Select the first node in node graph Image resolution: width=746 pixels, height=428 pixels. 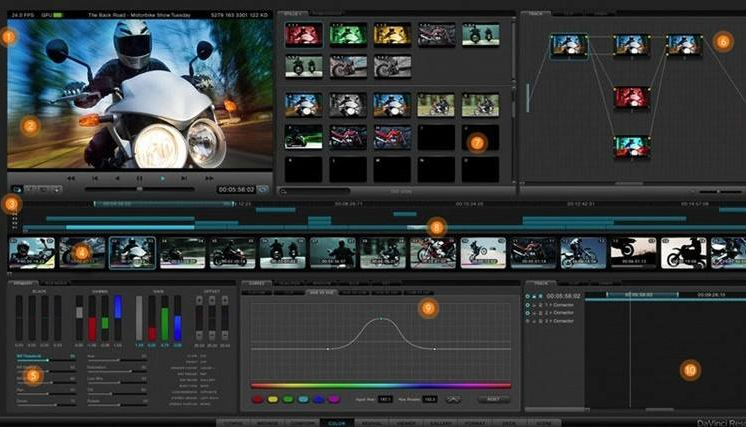click(569, 46)
